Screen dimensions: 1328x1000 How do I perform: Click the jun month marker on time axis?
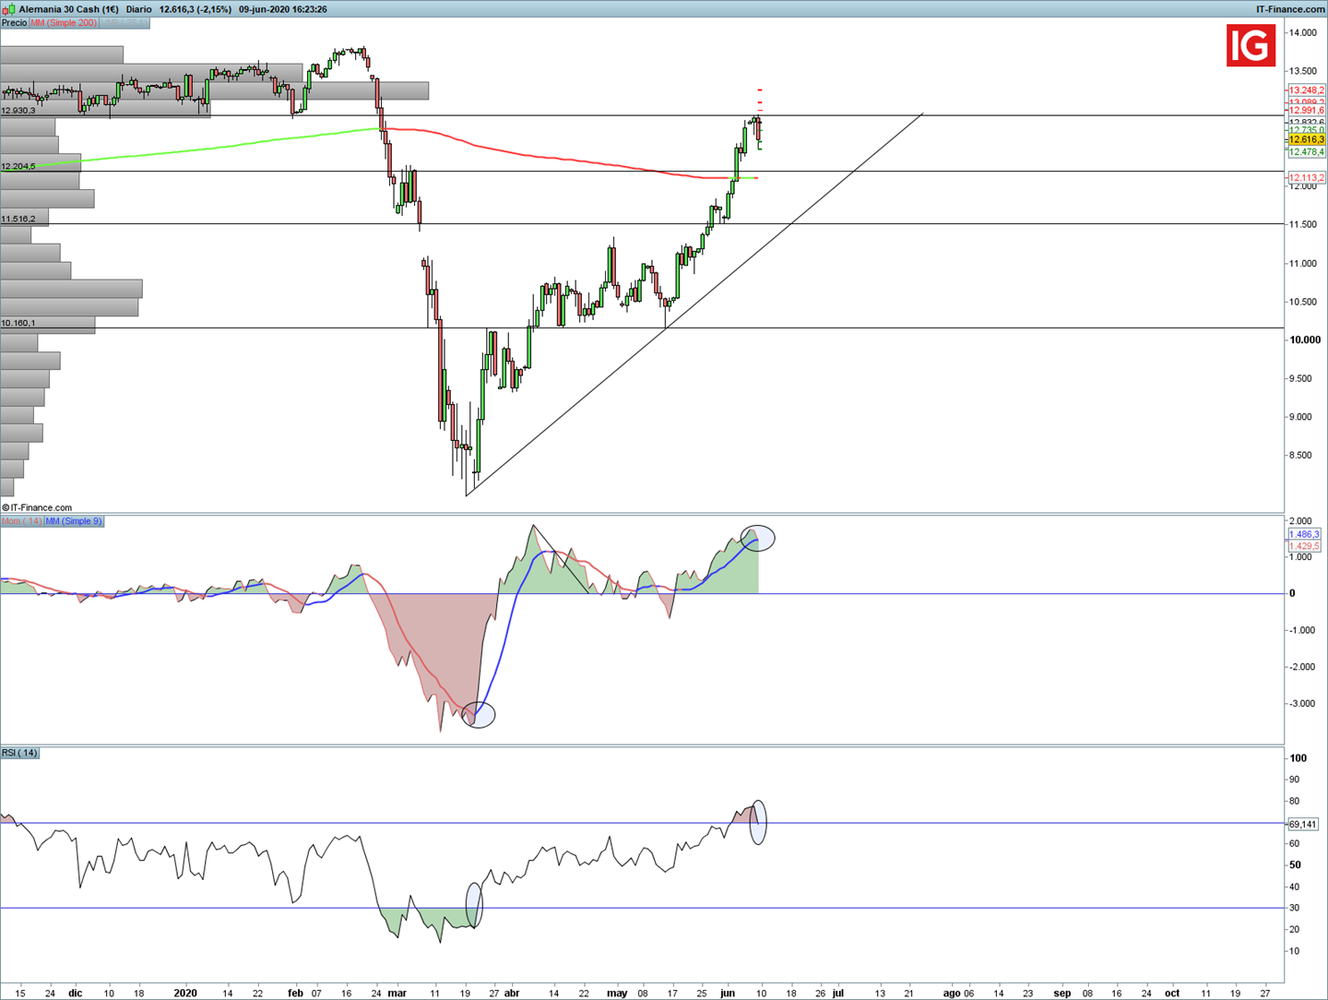tap(728, 993)
